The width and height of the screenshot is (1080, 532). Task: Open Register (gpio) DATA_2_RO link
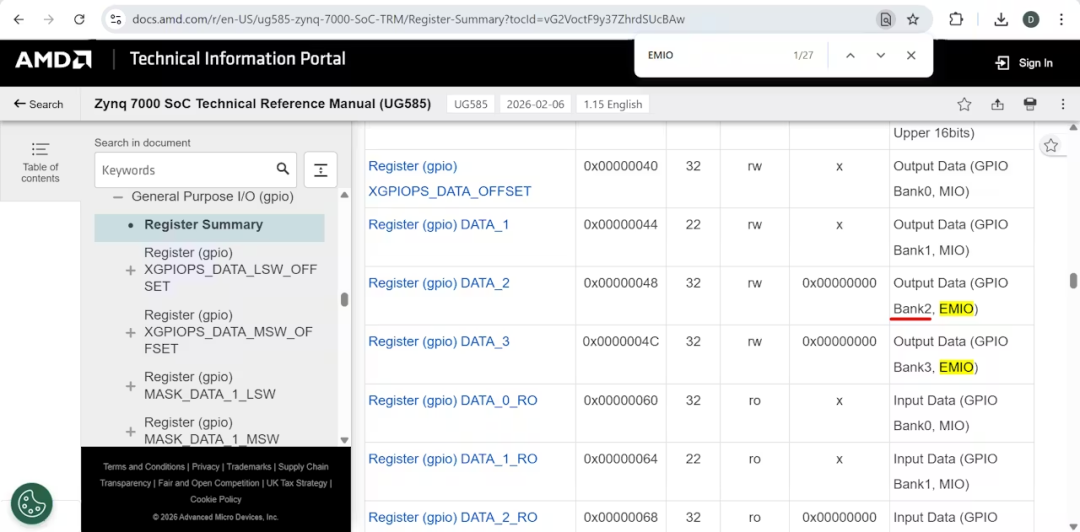click(x=453, y=518)
